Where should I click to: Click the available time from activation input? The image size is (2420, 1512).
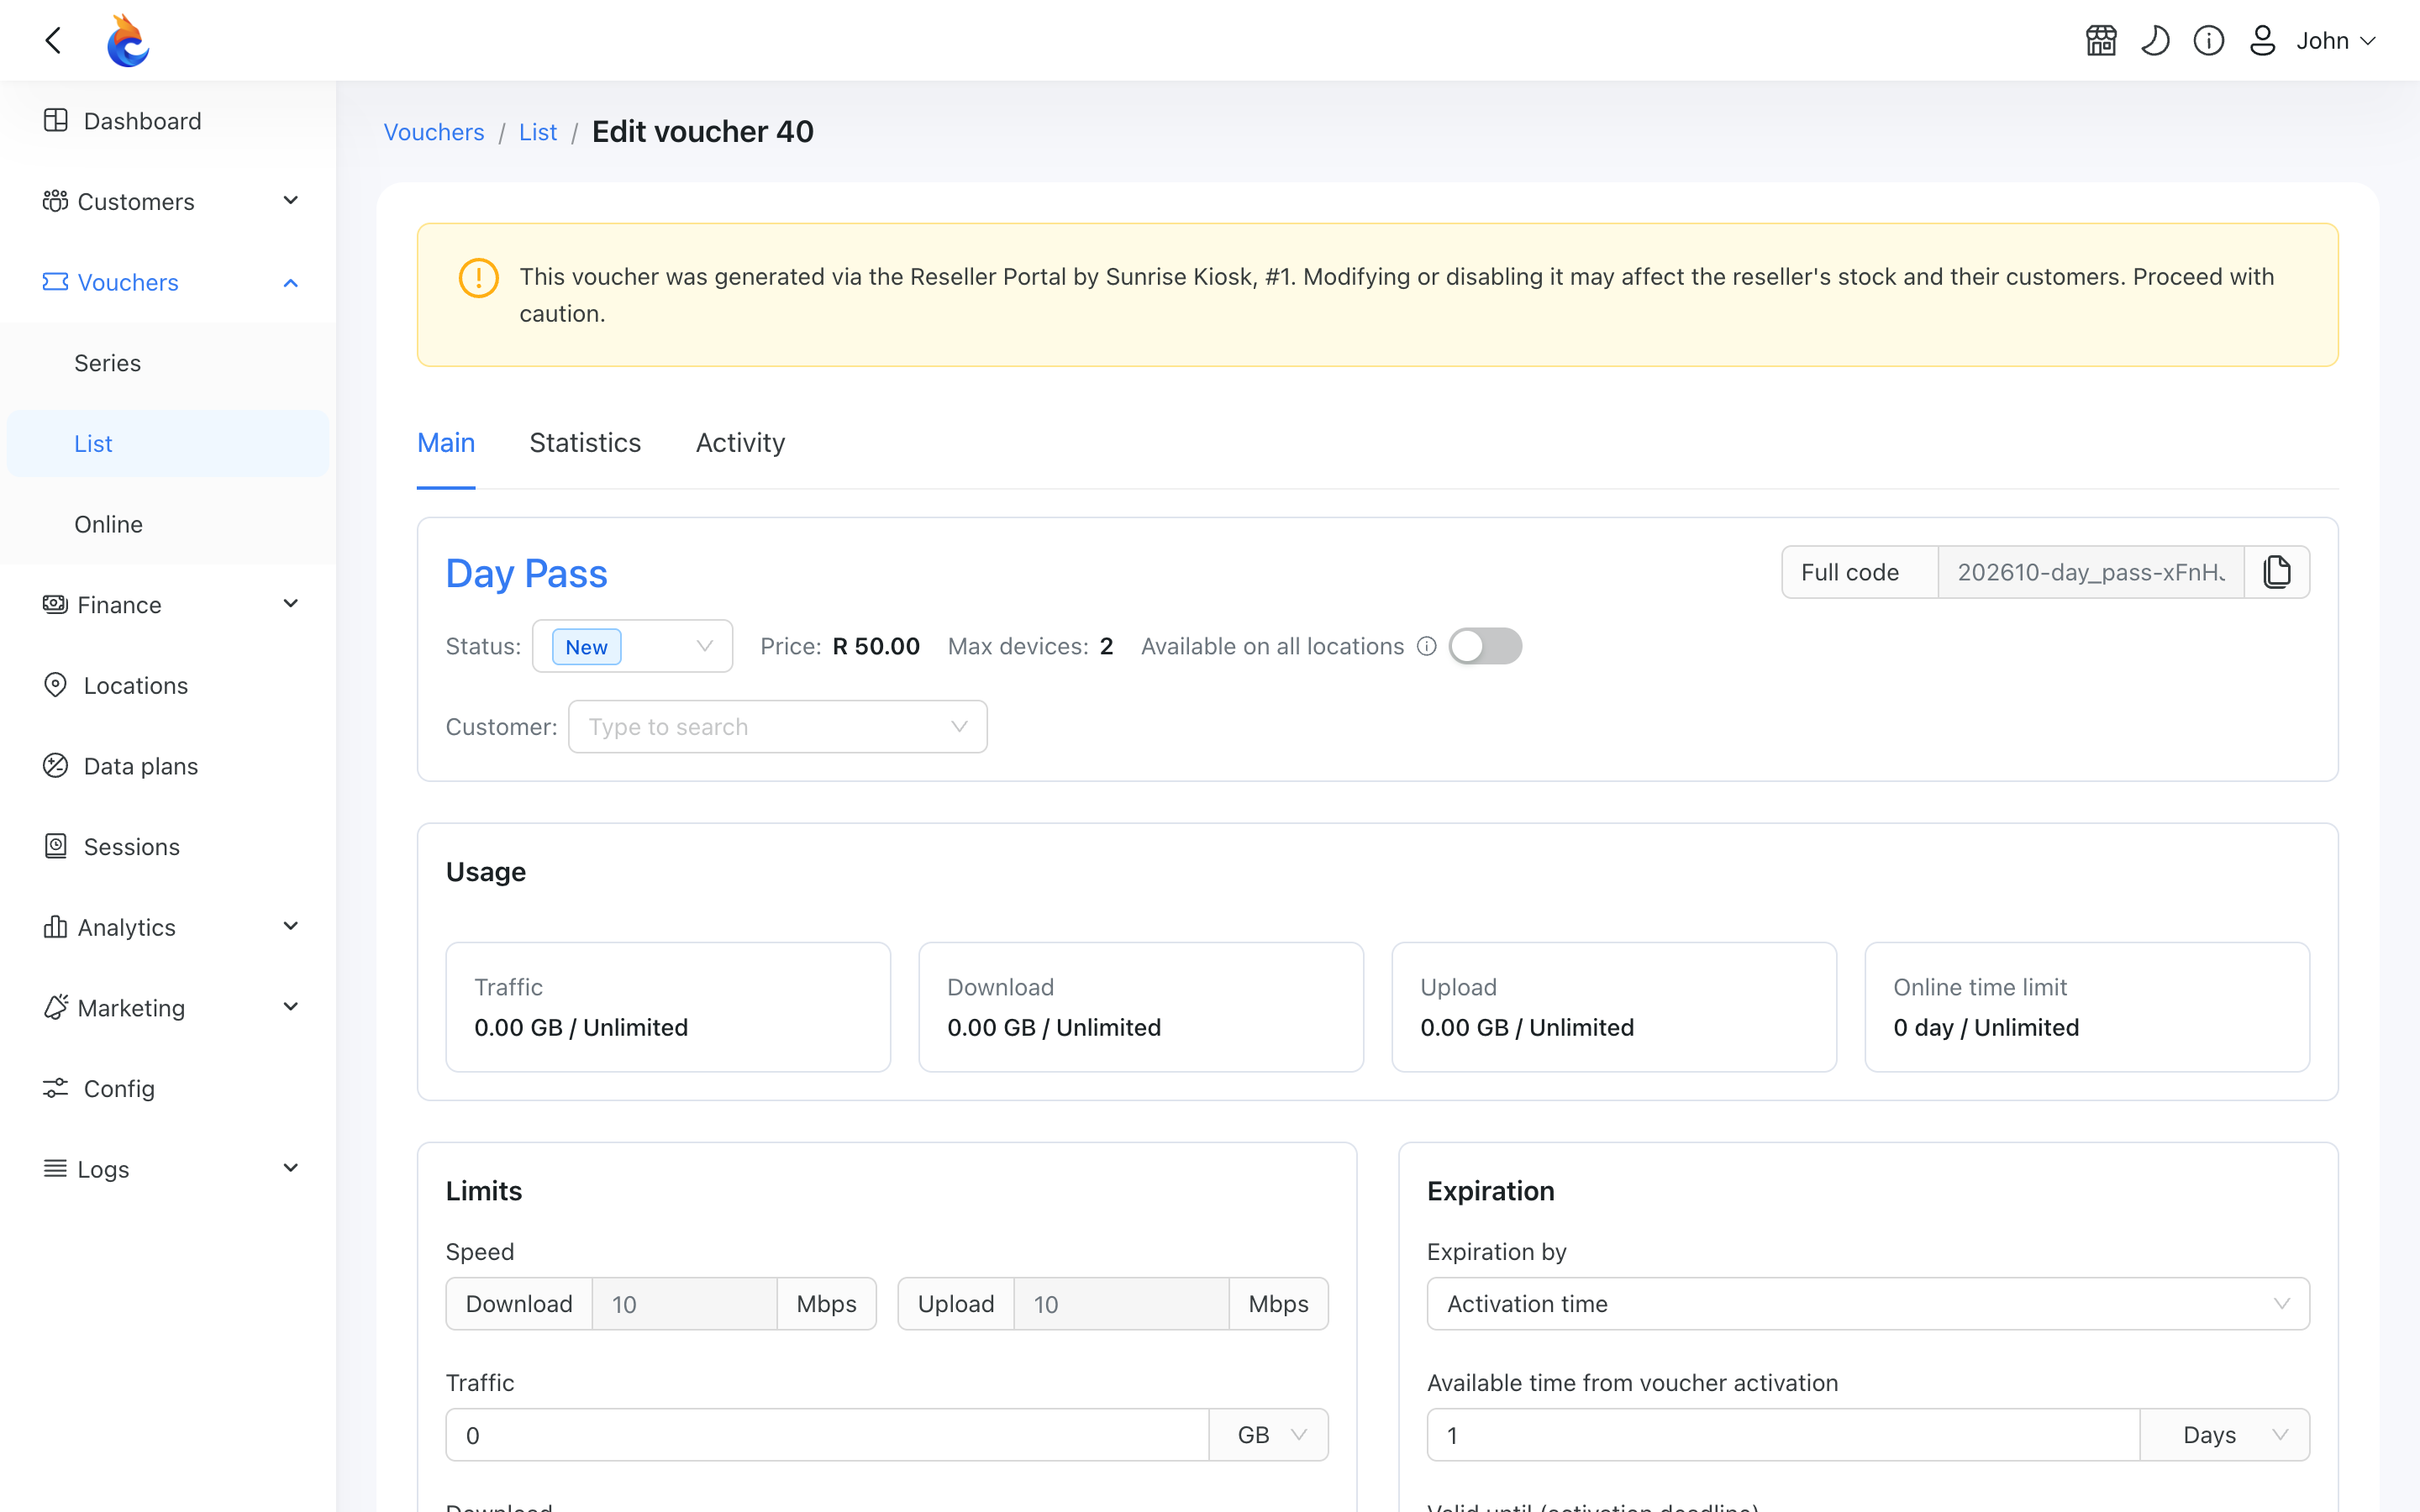click(1783, 1435)
